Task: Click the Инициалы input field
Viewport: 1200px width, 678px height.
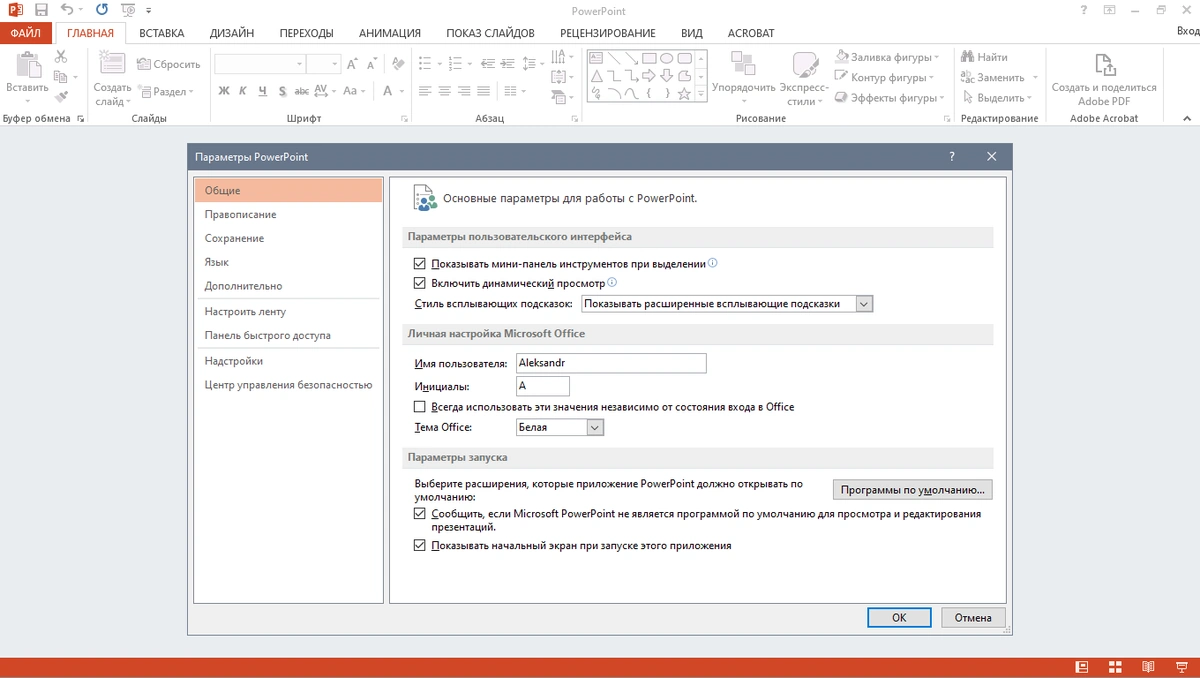Action: 543,386
